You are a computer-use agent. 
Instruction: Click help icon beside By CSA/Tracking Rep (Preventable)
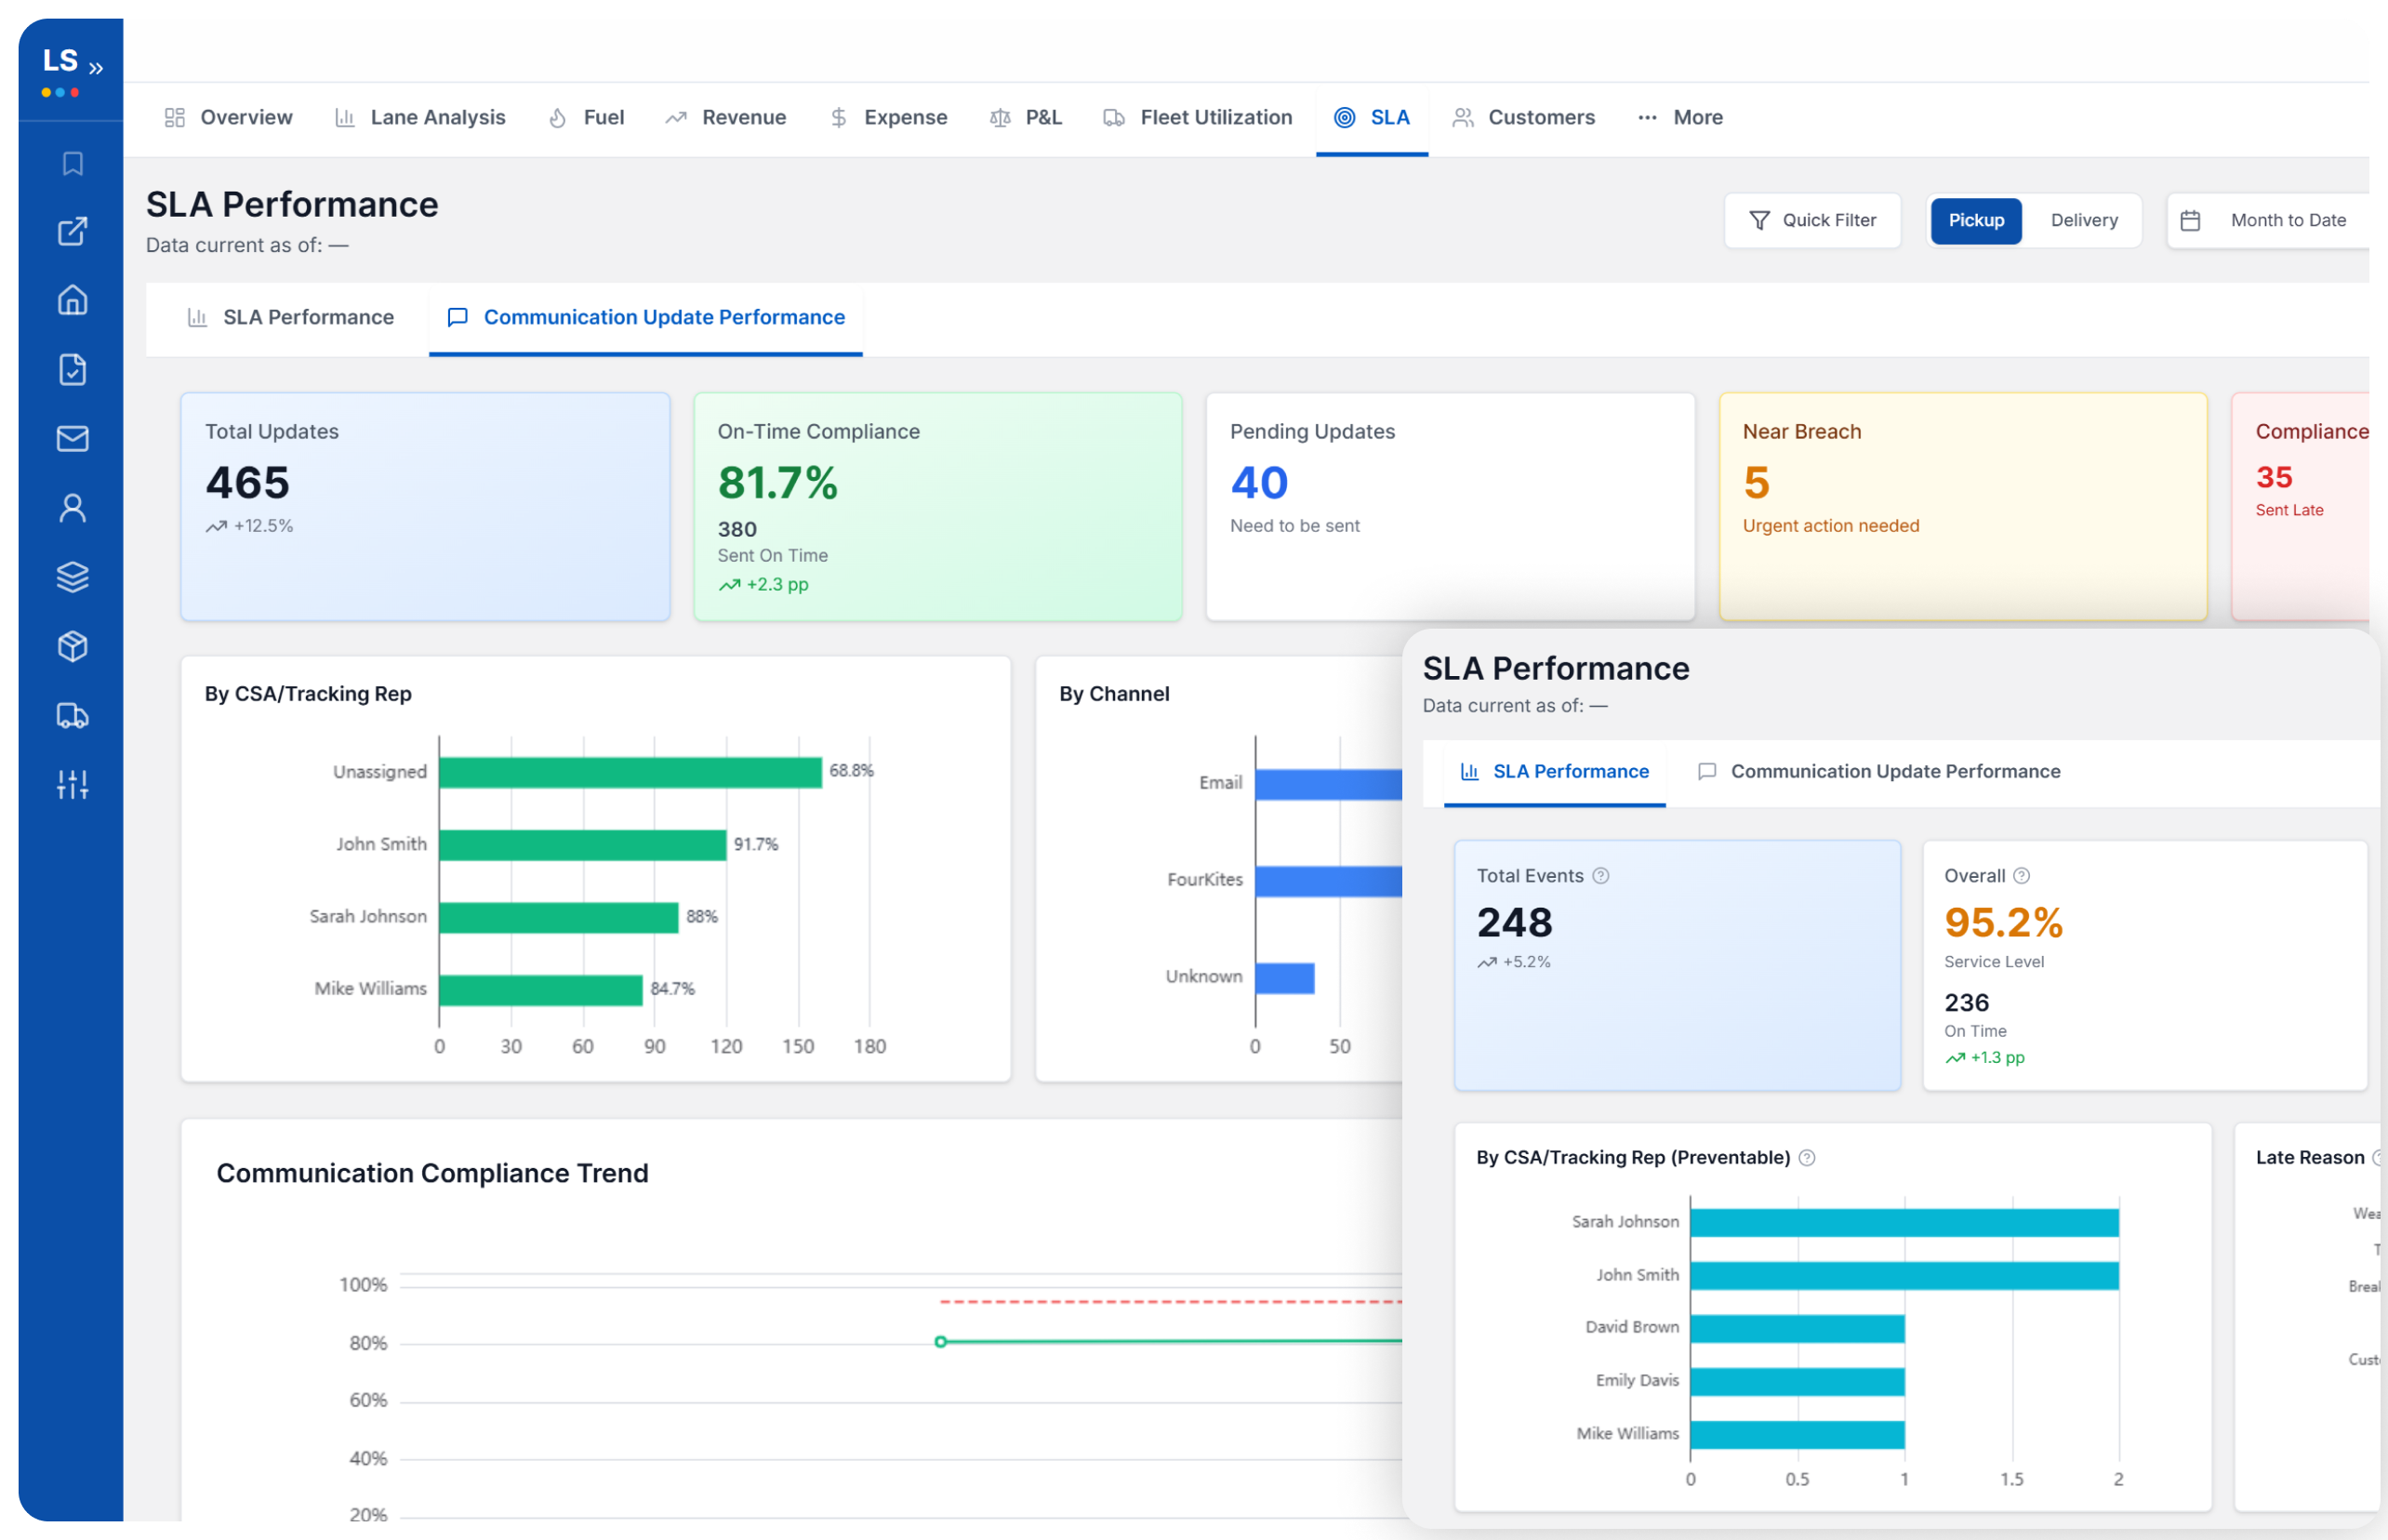click(1806, 1157)
